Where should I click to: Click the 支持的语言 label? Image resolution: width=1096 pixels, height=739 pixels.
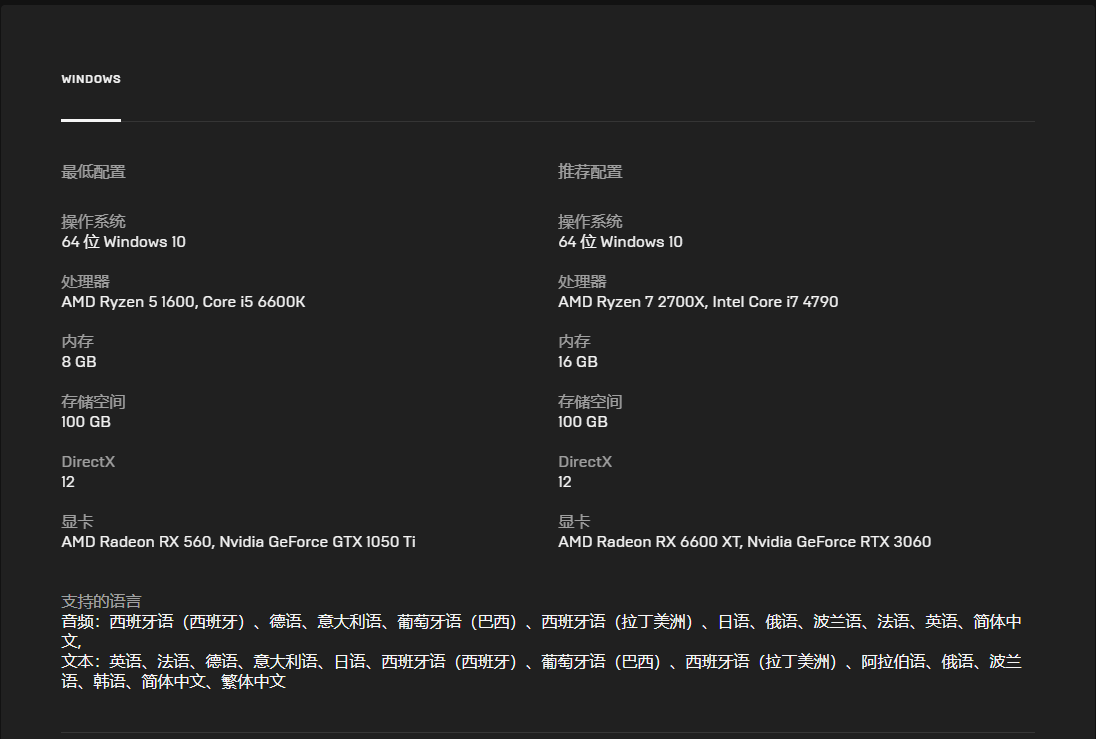click(x=101, y=601)
